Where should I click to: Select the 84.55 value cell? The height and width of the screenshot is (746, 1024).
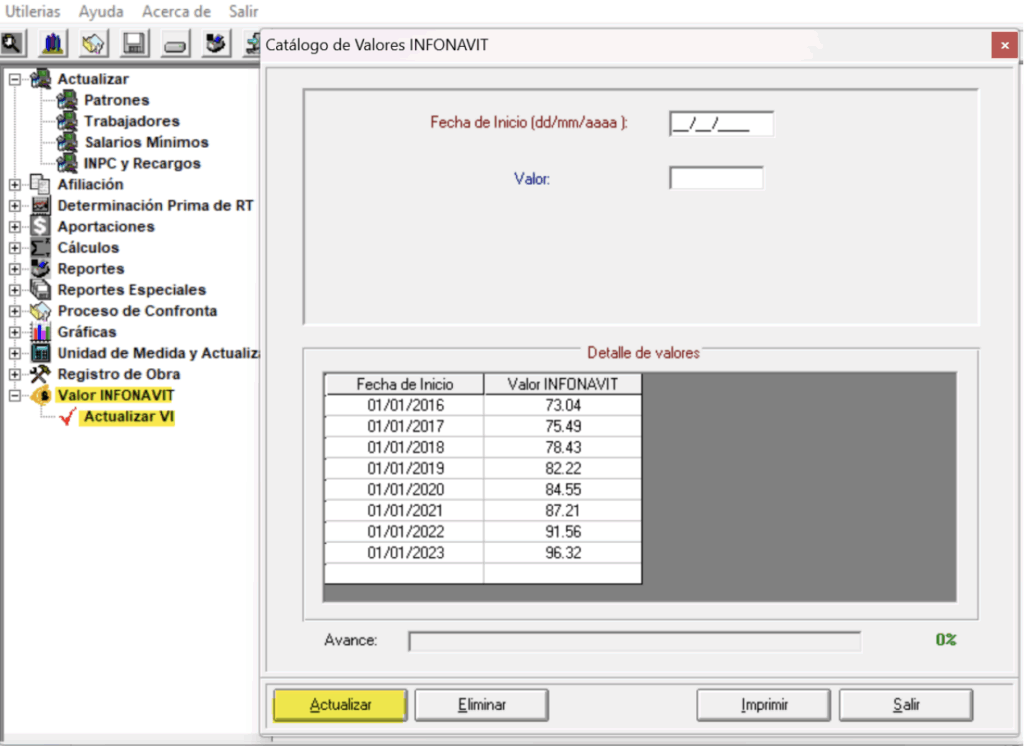coord(563,489)
